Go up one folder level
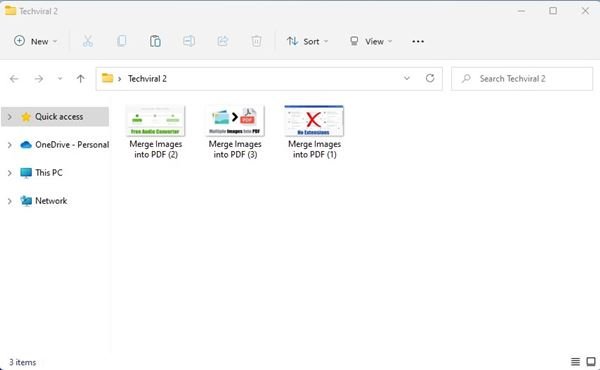Image resolution: width=600 pixels, height=370 pixels. point(80,79)
